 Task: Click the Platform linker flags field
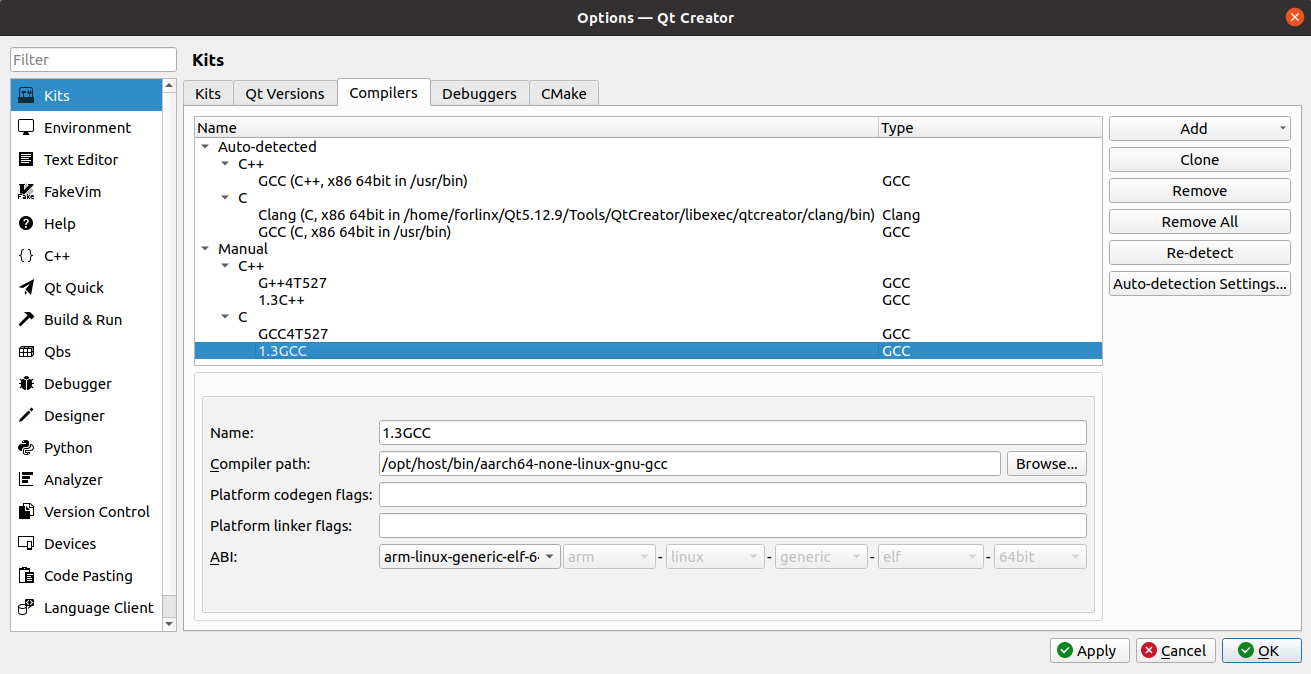click(733, 526)
